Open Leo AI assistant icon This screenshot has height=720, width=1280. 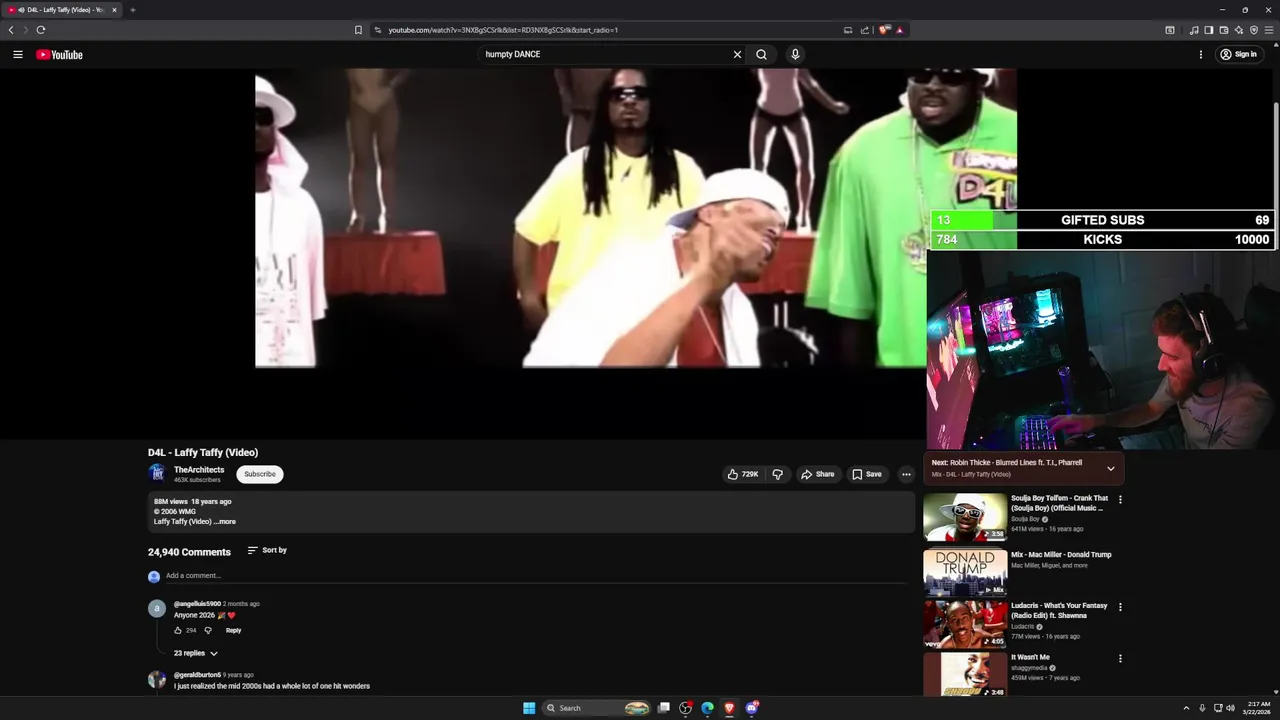1238,30
